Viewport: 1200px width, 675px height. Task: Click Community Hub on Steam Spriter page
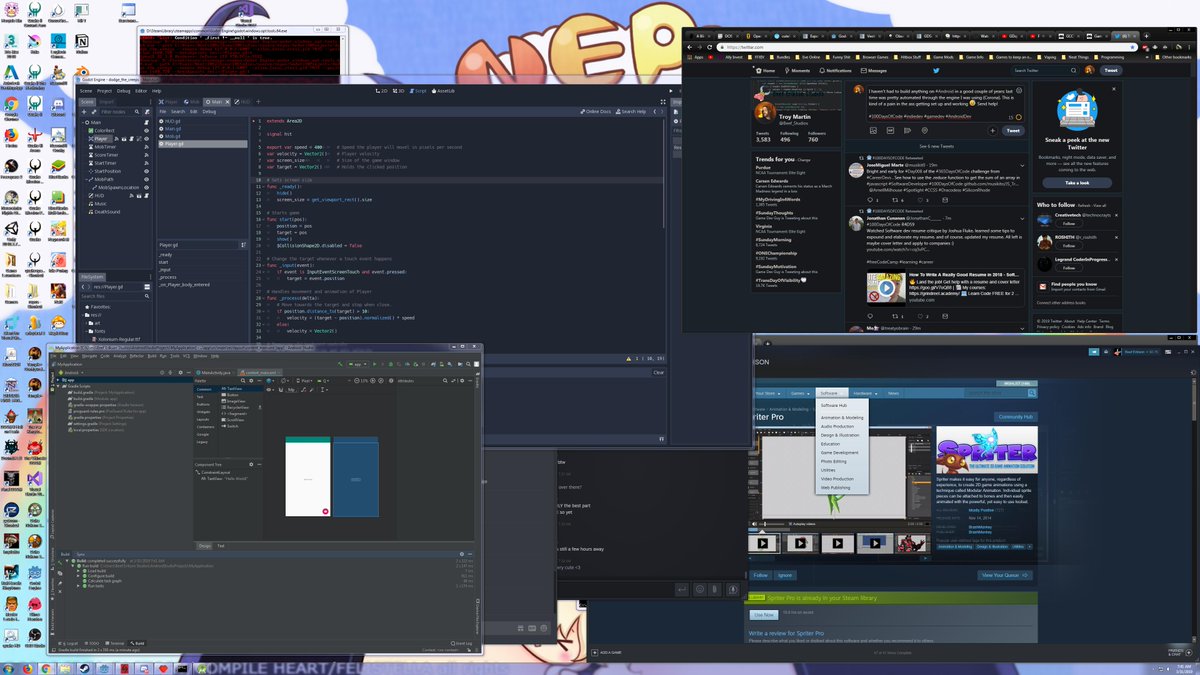(1015, 417)
